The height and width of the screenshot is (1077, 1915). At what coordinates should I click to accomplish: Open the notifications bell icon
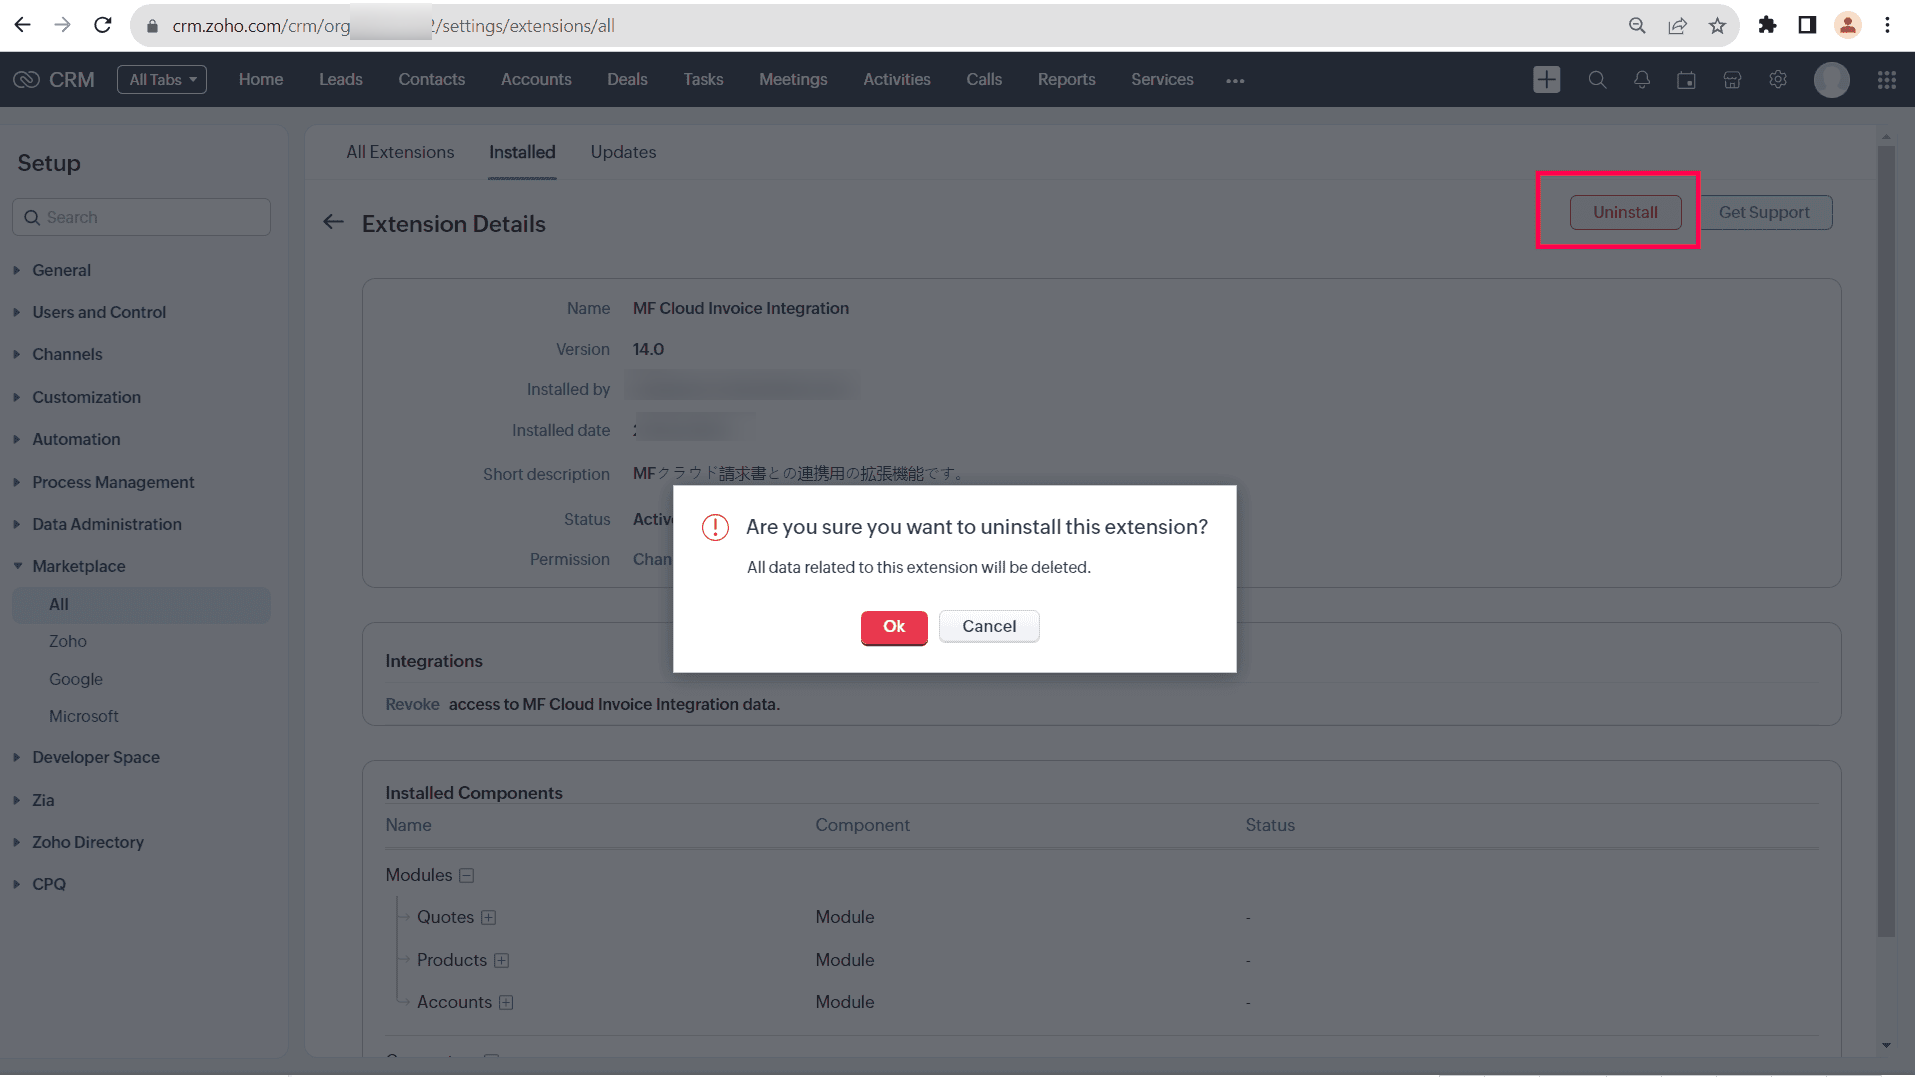tap(1642, 80)
